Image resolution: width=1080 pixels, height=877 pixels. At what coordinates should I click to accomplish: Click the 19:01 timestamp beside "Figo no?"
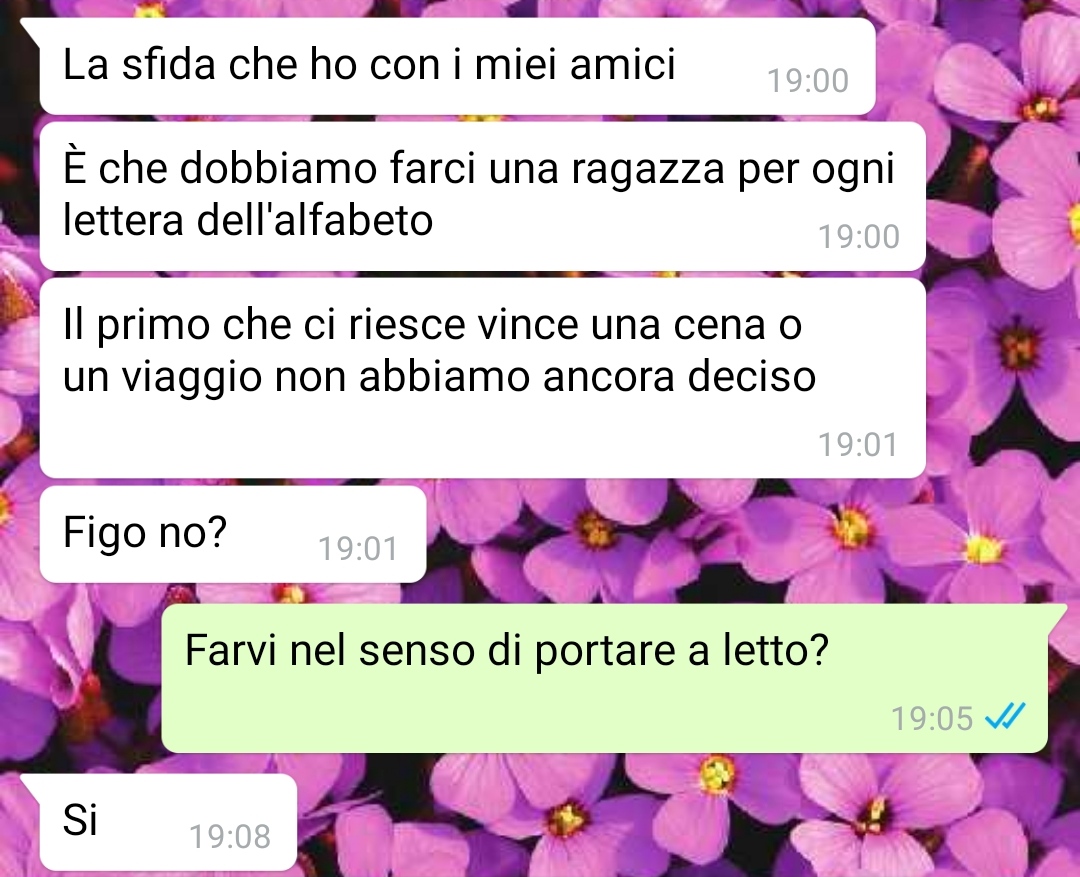coord(357,549)
